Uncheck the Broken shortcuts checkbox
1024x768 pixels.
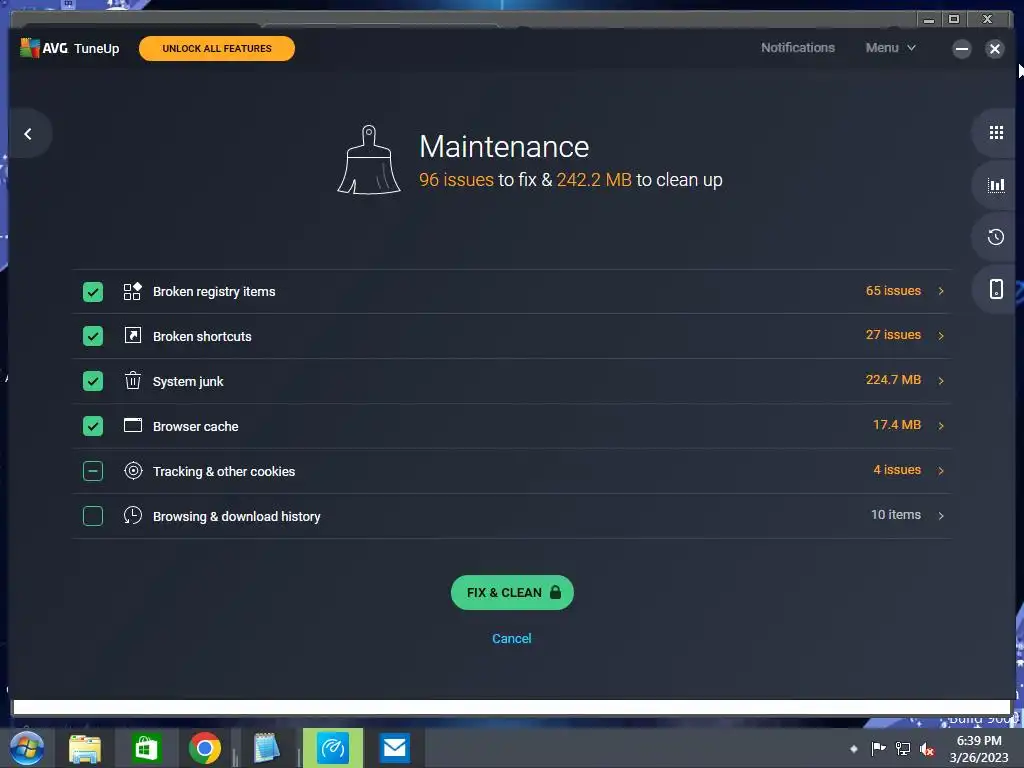pyautogui.click(x=93, y=336)
